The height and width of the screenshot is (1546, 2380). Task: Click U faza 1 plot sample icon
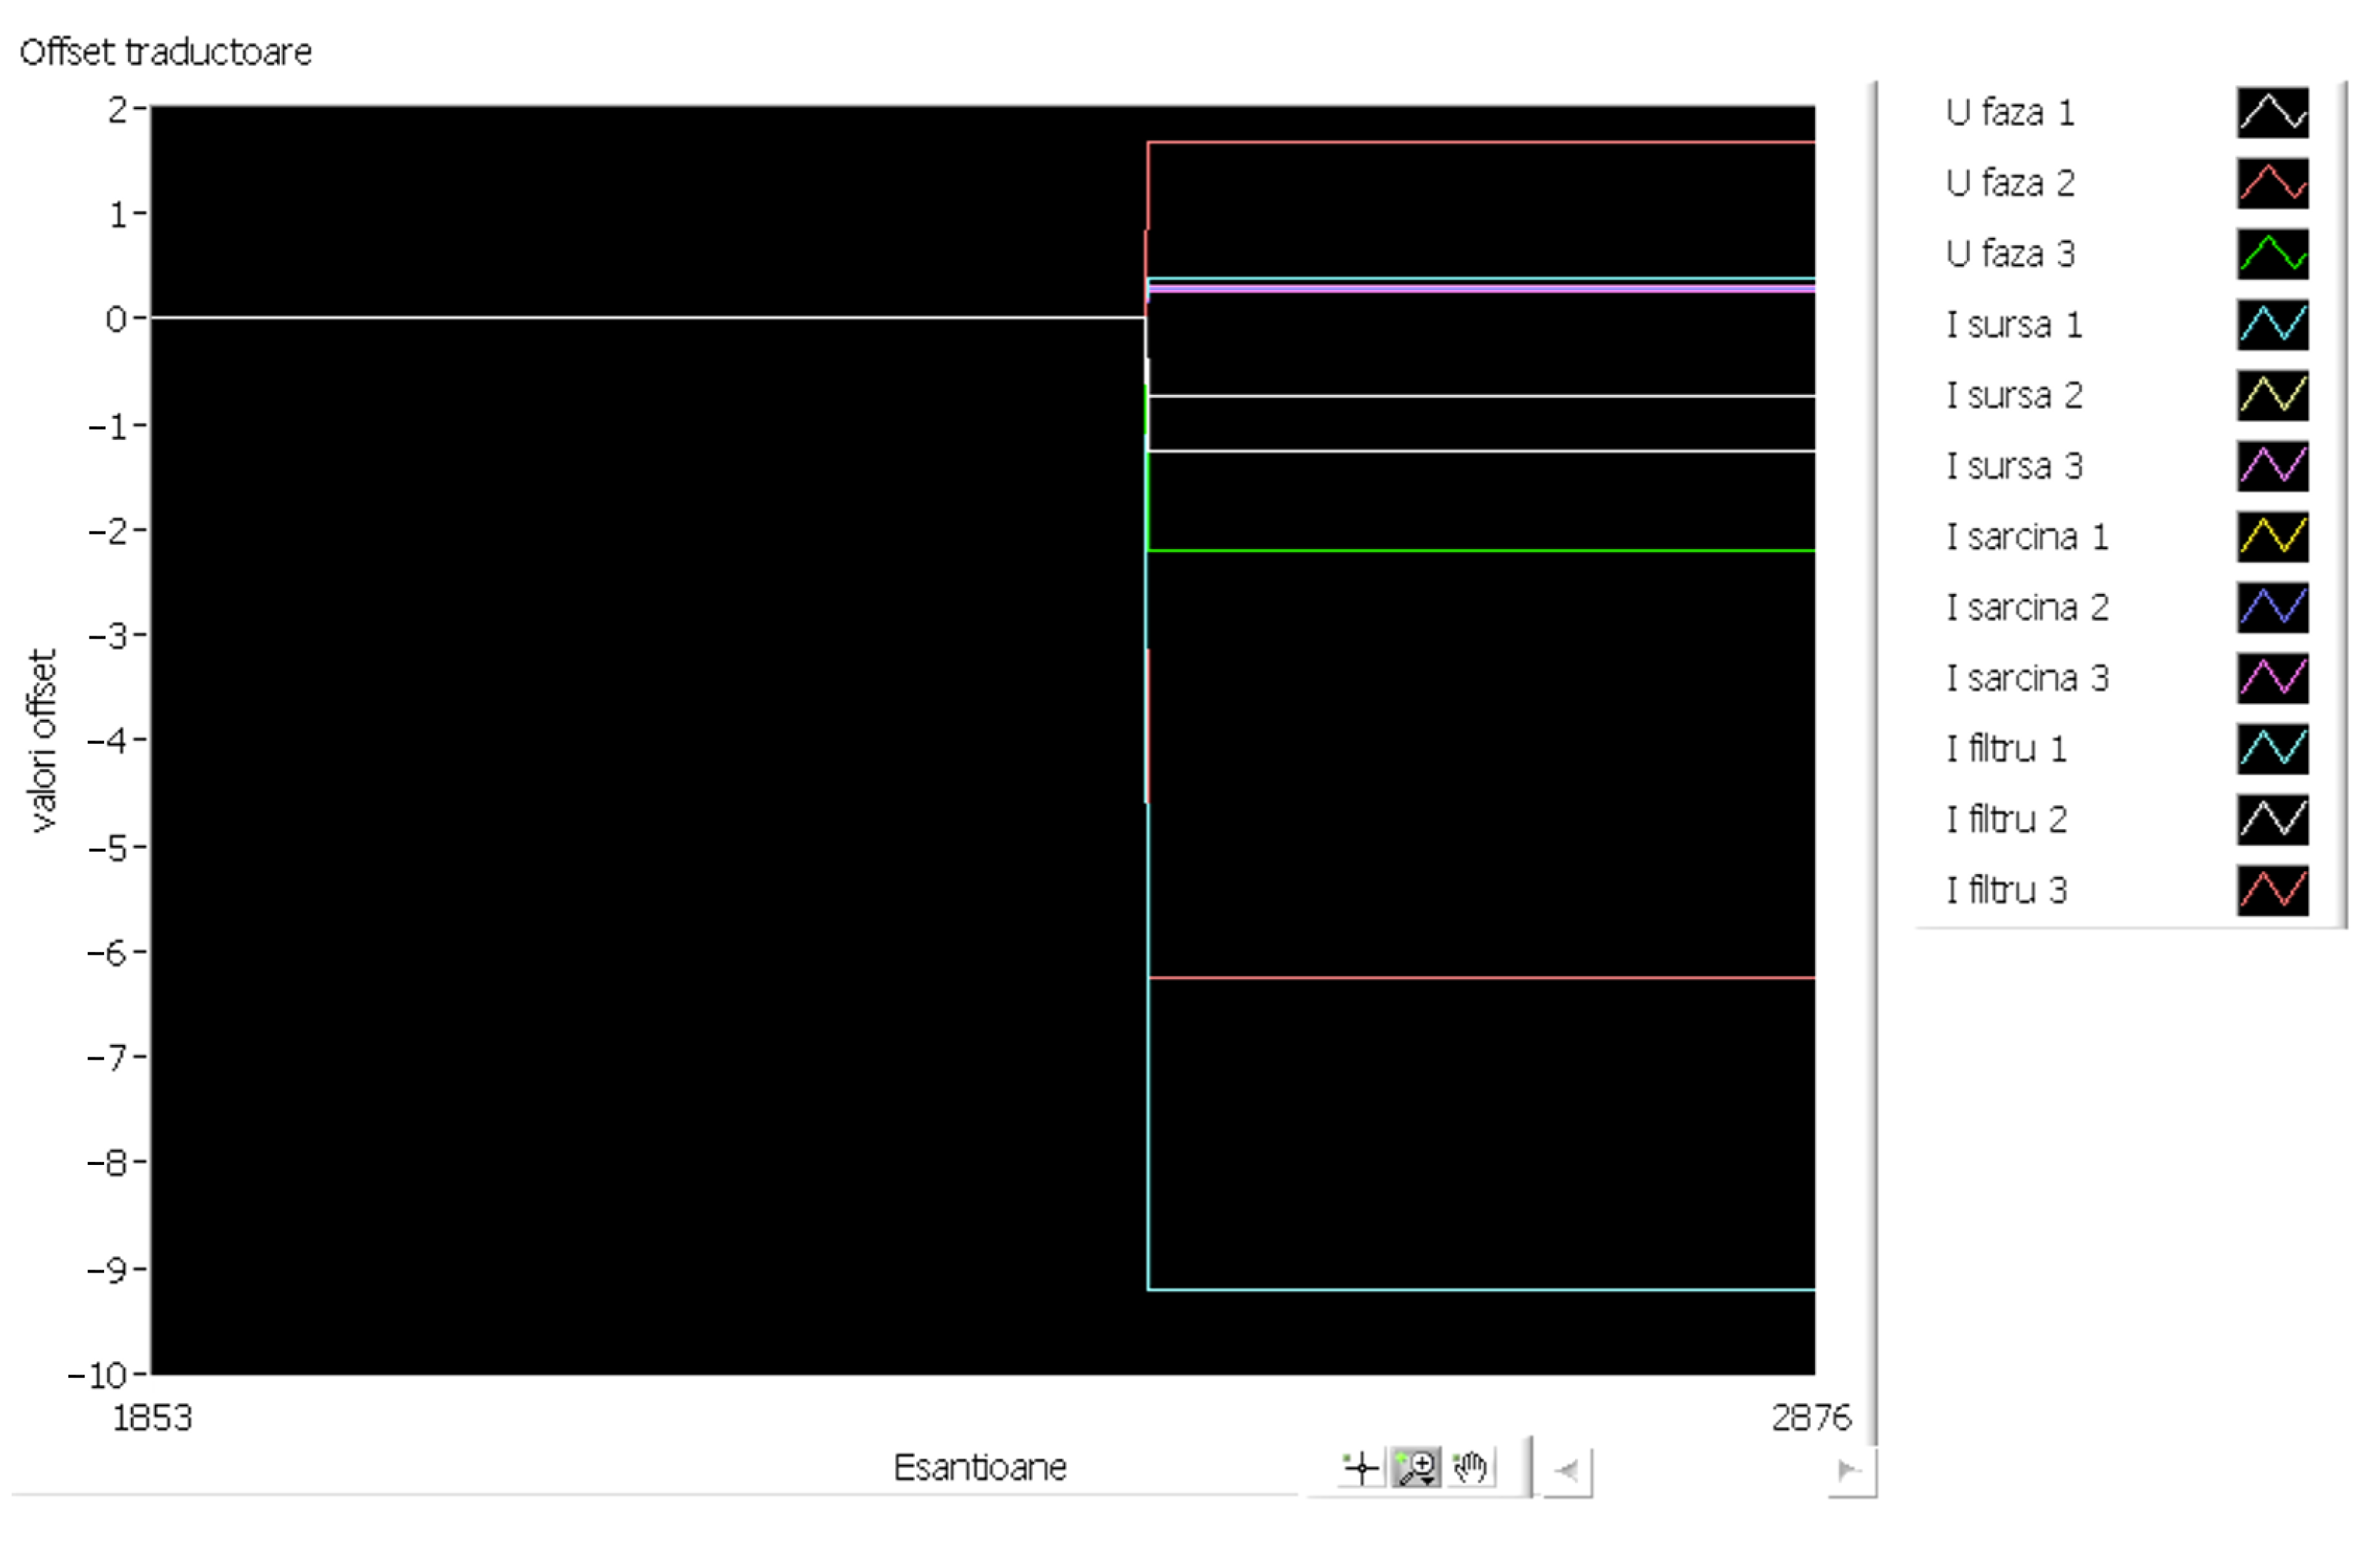pyautogui.click(x=2272, y=112)
